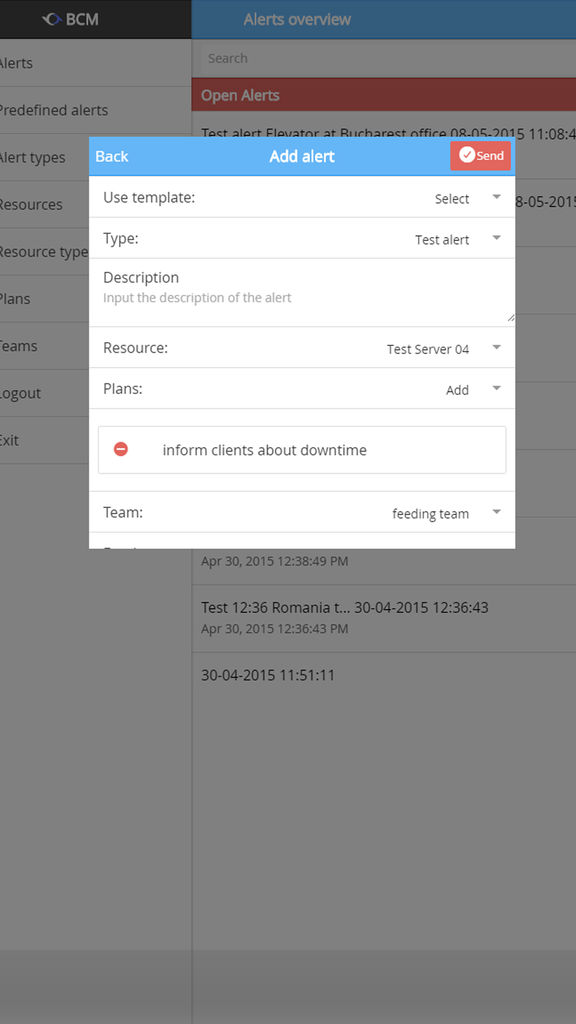576x1024 pixels.
Task: Click the Description text area
Action: pos(302,293)
